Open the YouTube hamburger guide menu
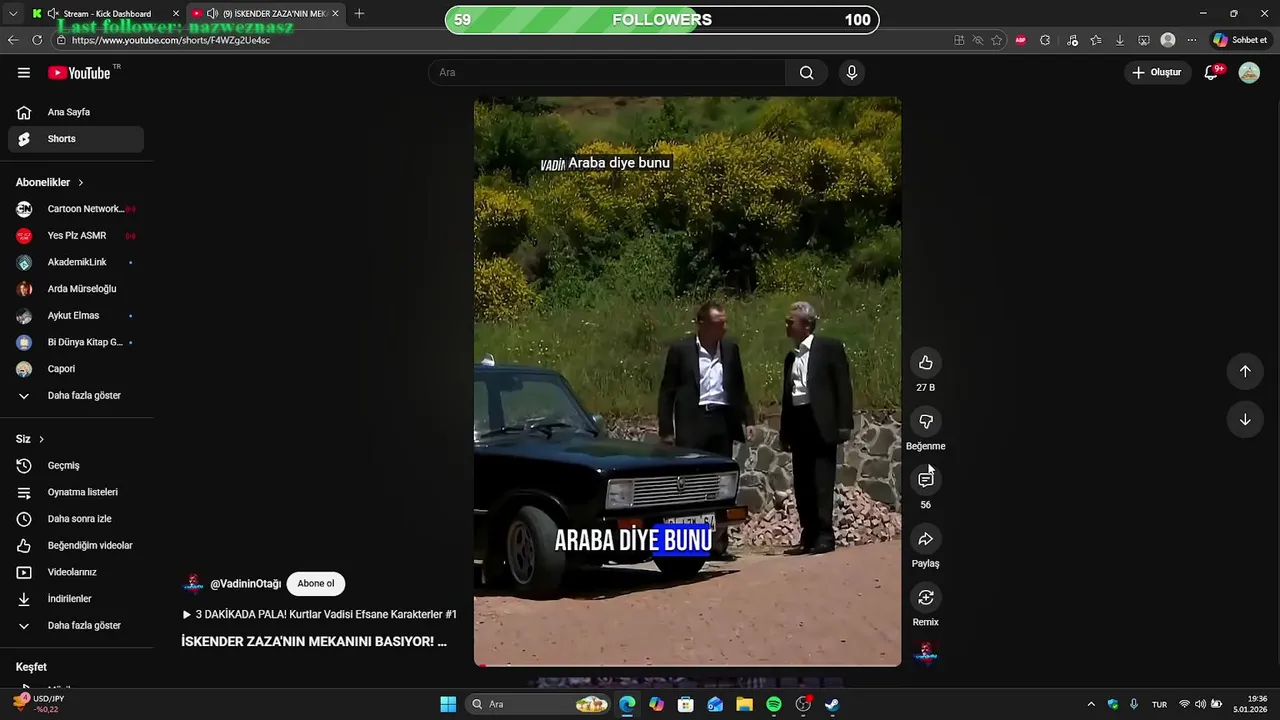1280x720 pixels. (24, 72)
